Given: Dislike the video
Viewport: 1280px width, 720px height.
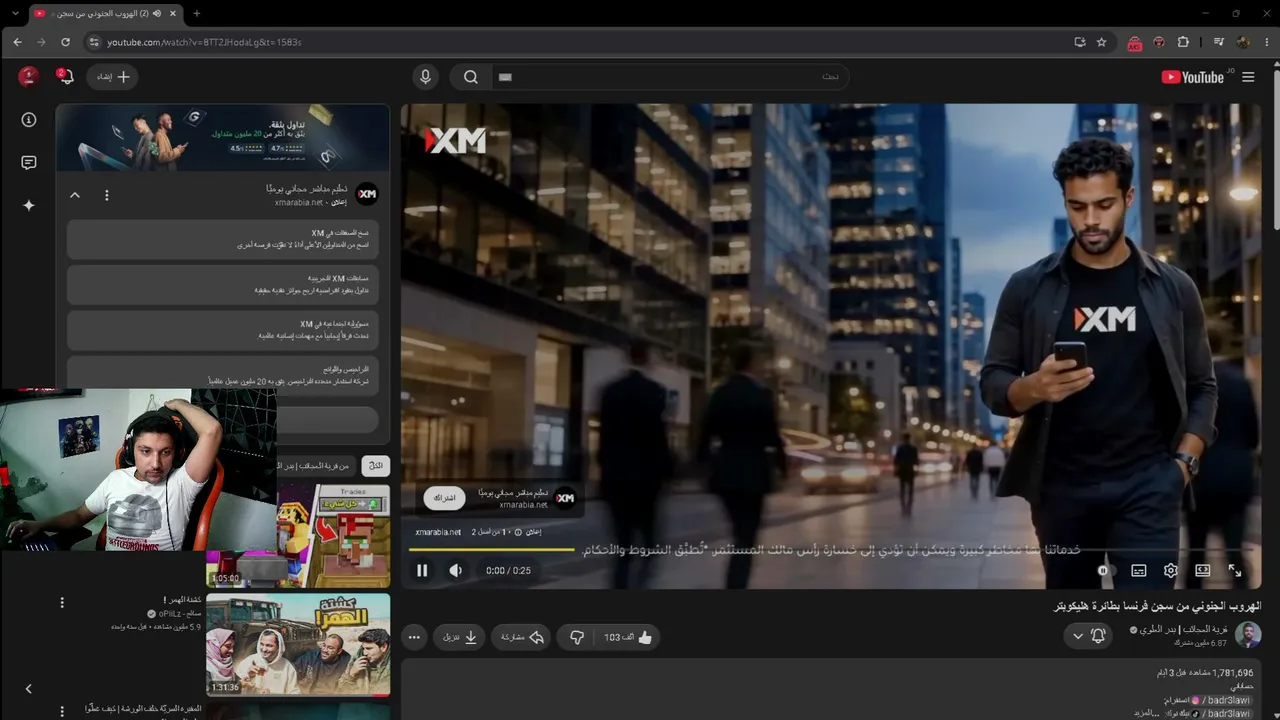Looking at the screenshot, I should point(577,637).
